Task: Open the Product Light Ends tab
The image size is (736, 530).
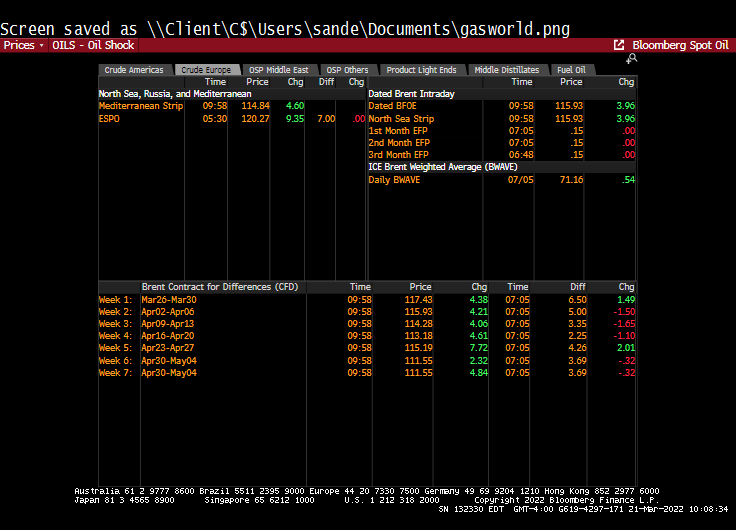Action: click(x=421, y=70)
